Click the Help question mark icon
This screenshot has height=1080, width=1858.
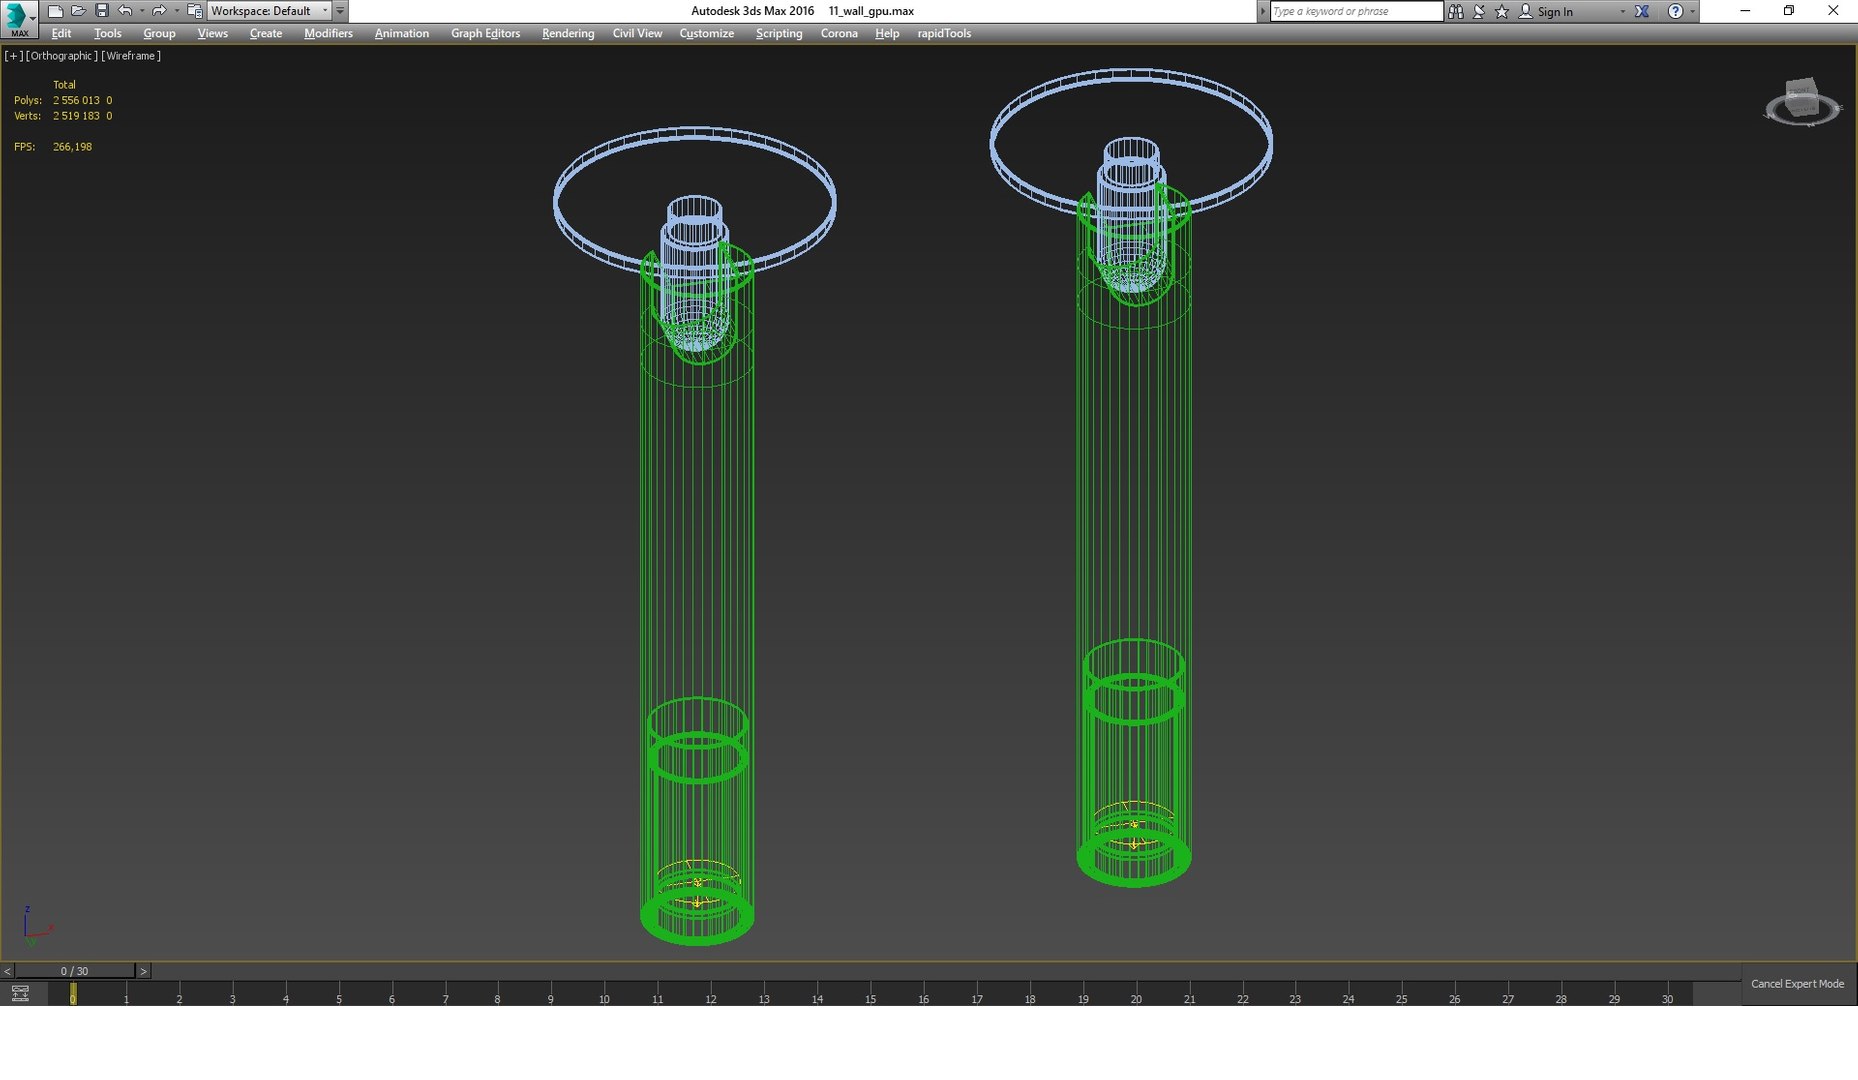[x=1675, y=11]
